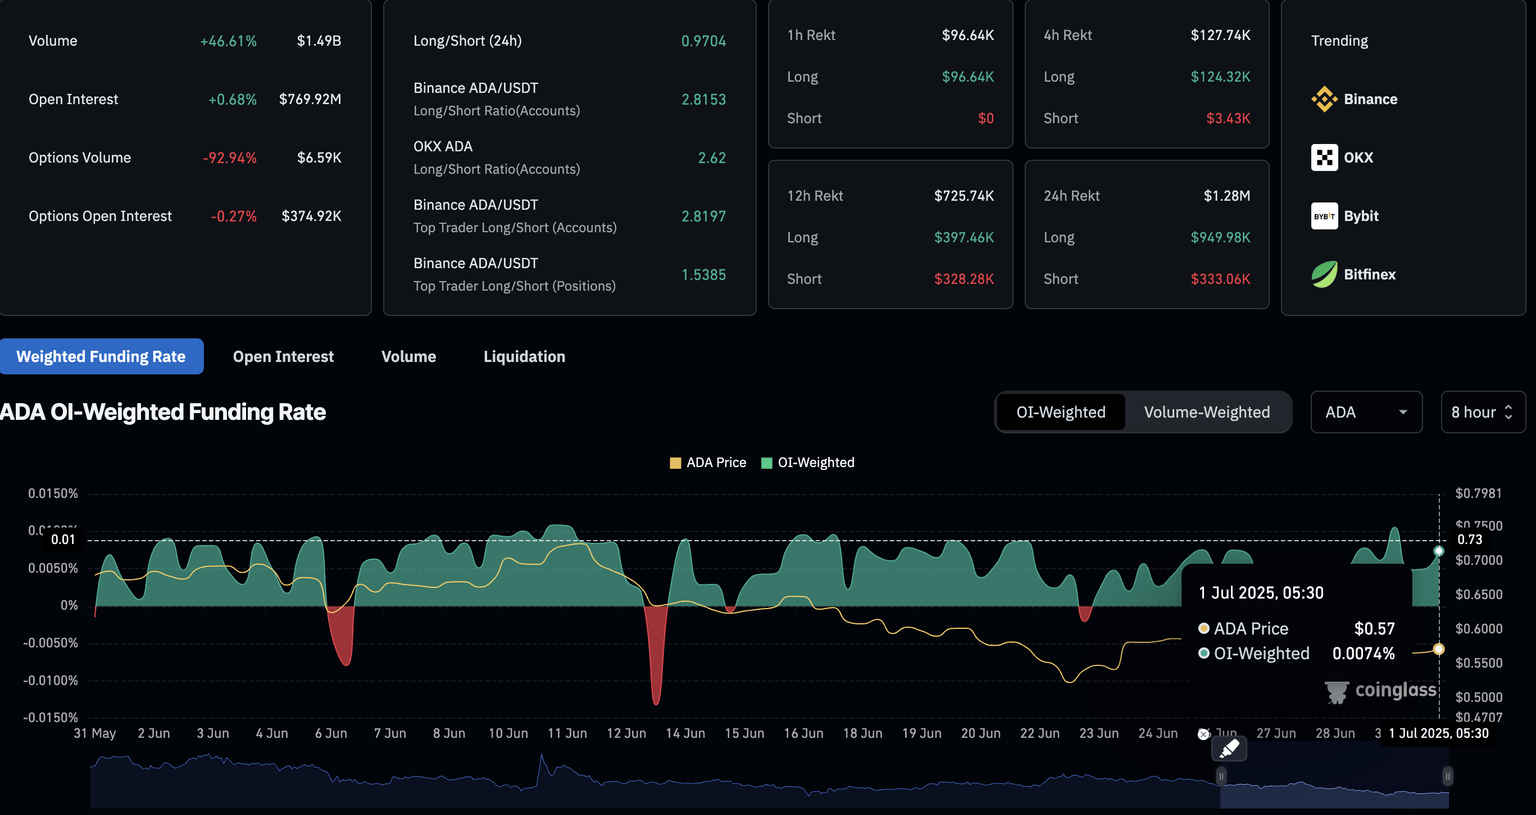Select the Weighted Funding Rate tab
The image size is (1536, 815).
pyautogui.click(x=101, y=357)
